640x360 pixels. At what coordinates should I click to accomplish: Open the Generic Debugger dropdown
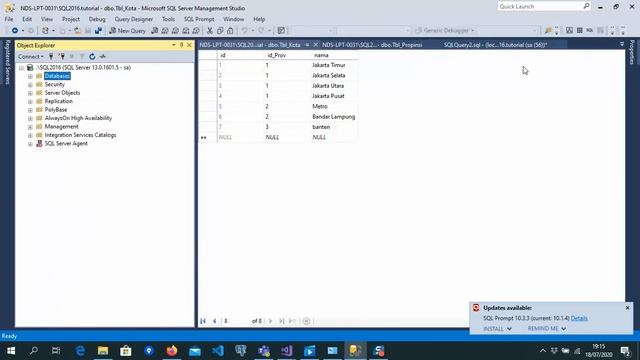[473, 31]
